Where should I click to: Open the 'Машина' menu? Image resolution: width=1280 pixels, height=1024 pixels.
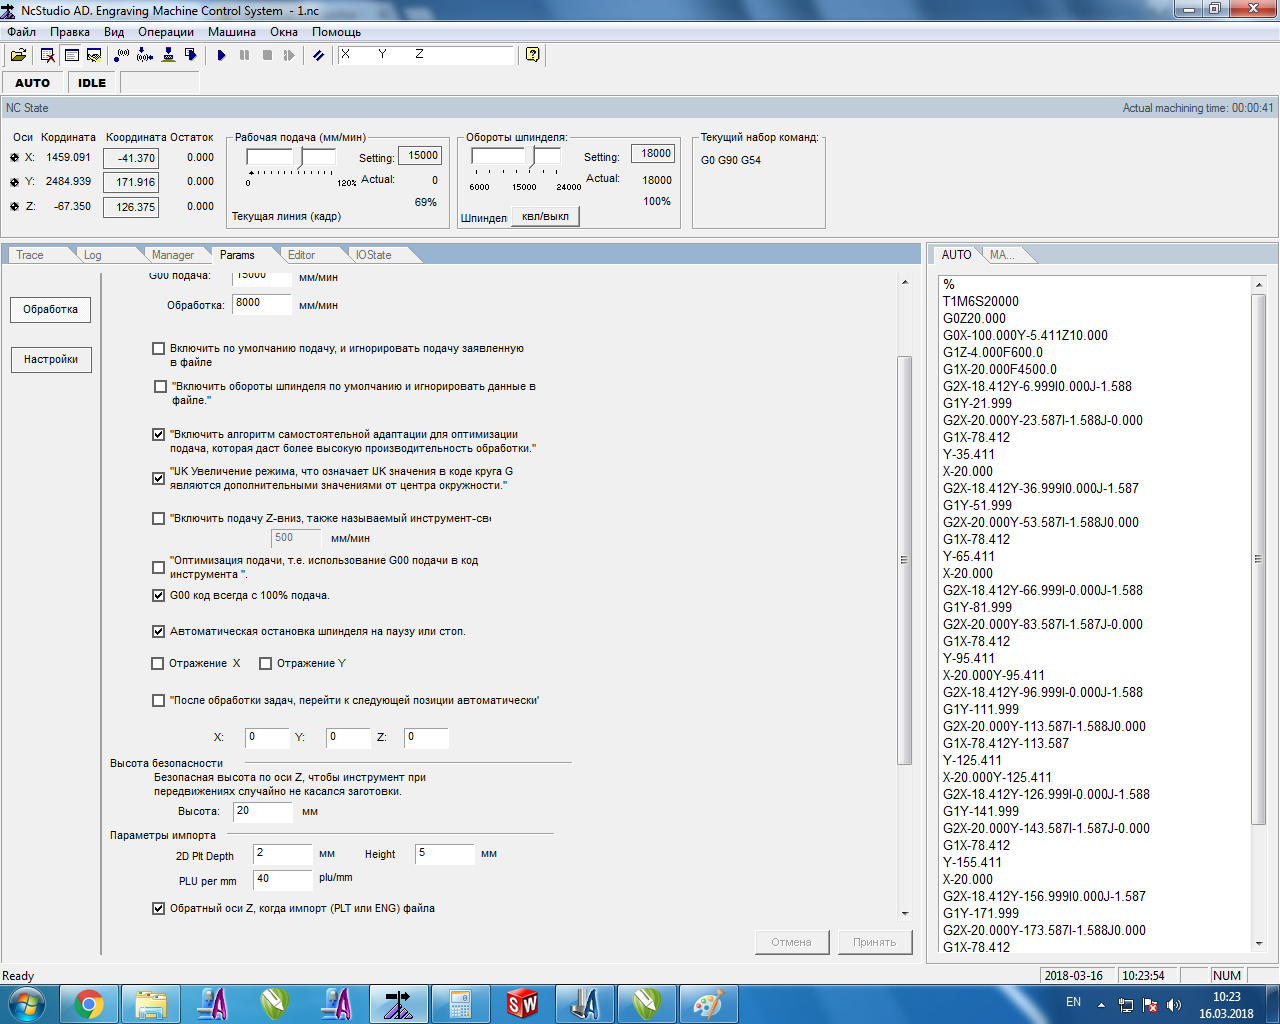(232, 32)
